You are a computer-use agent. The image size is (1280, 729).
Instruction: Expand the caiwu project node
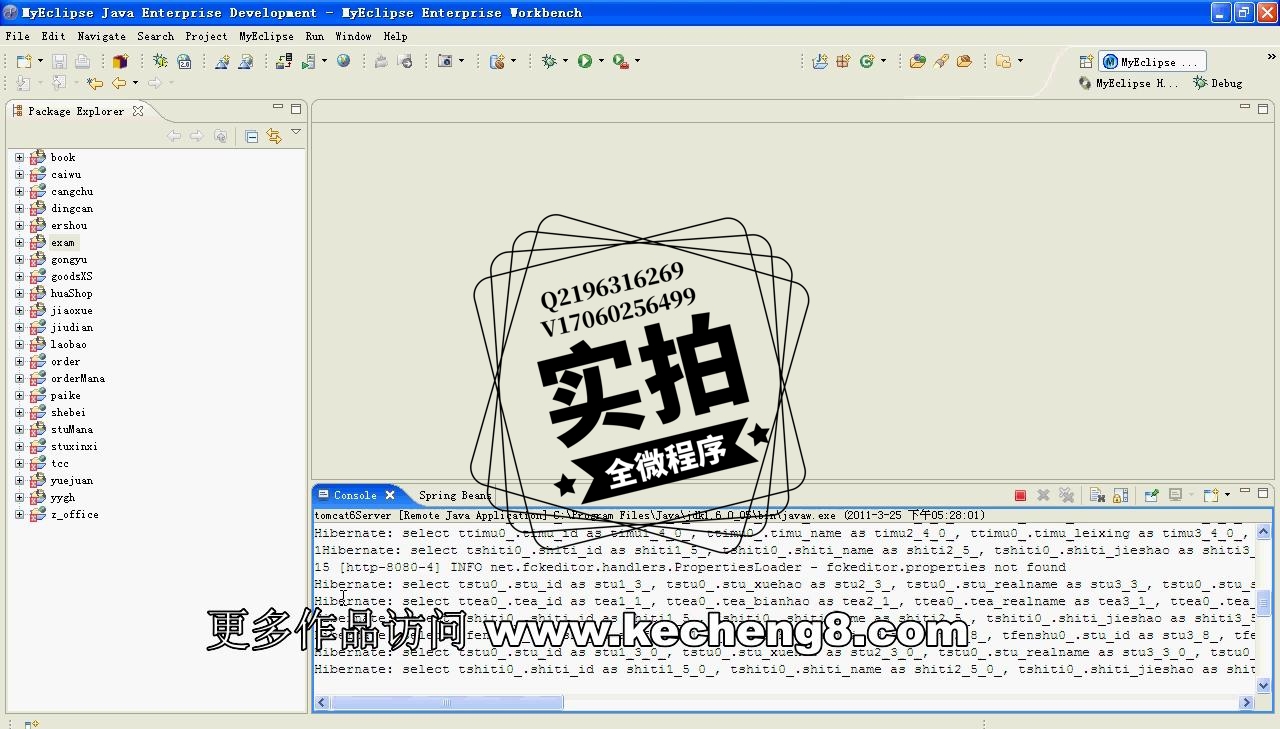(19, 174)
